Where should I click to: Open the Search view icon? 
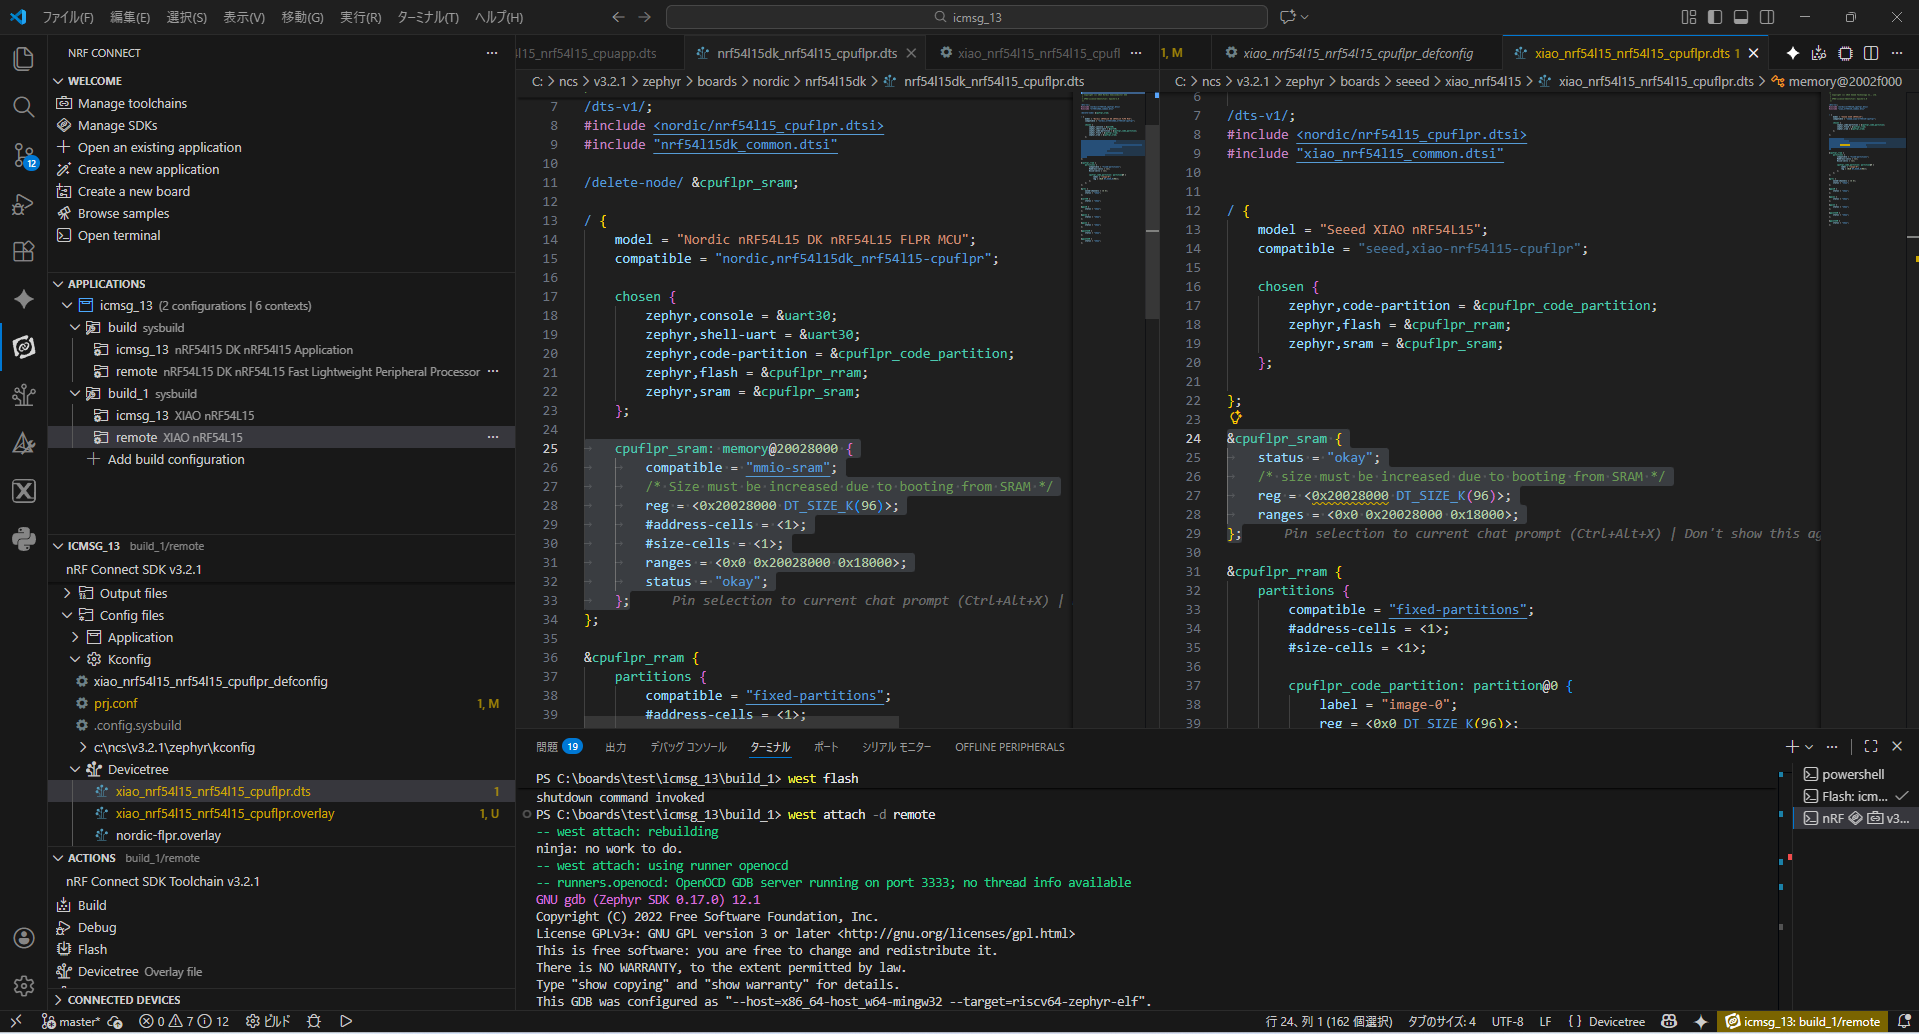coord(23,107)
